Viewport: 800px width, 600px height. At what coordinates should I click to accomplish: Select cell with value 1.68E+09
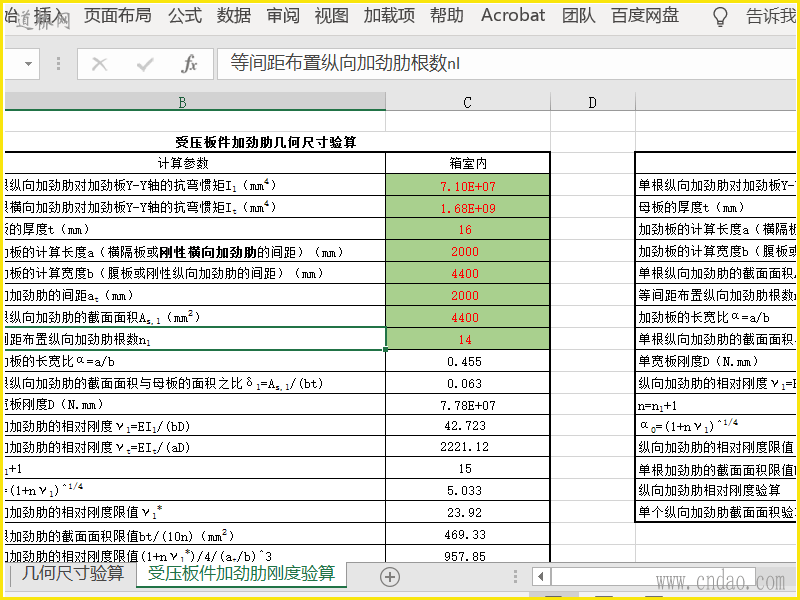(468, 208)
